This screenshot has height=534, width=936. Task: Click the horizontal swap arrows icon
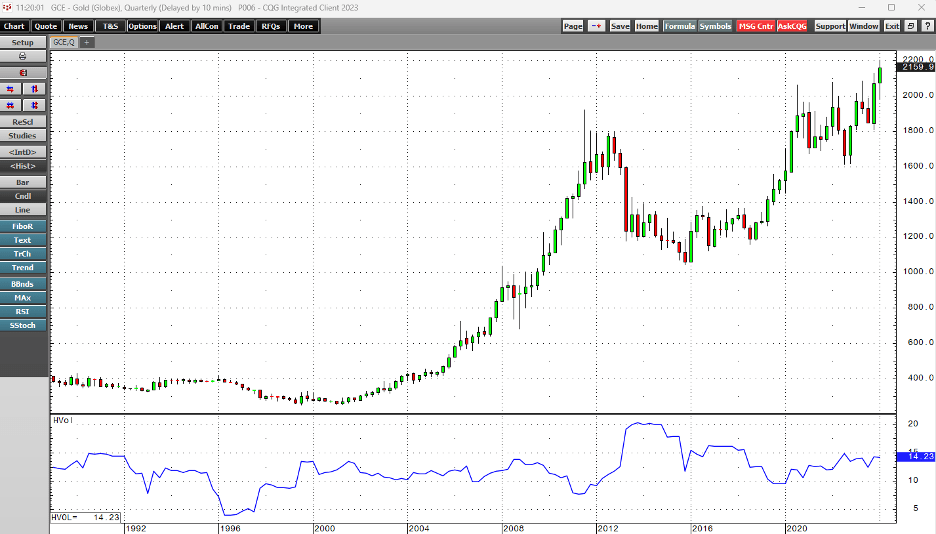click(x=12, y=89)
